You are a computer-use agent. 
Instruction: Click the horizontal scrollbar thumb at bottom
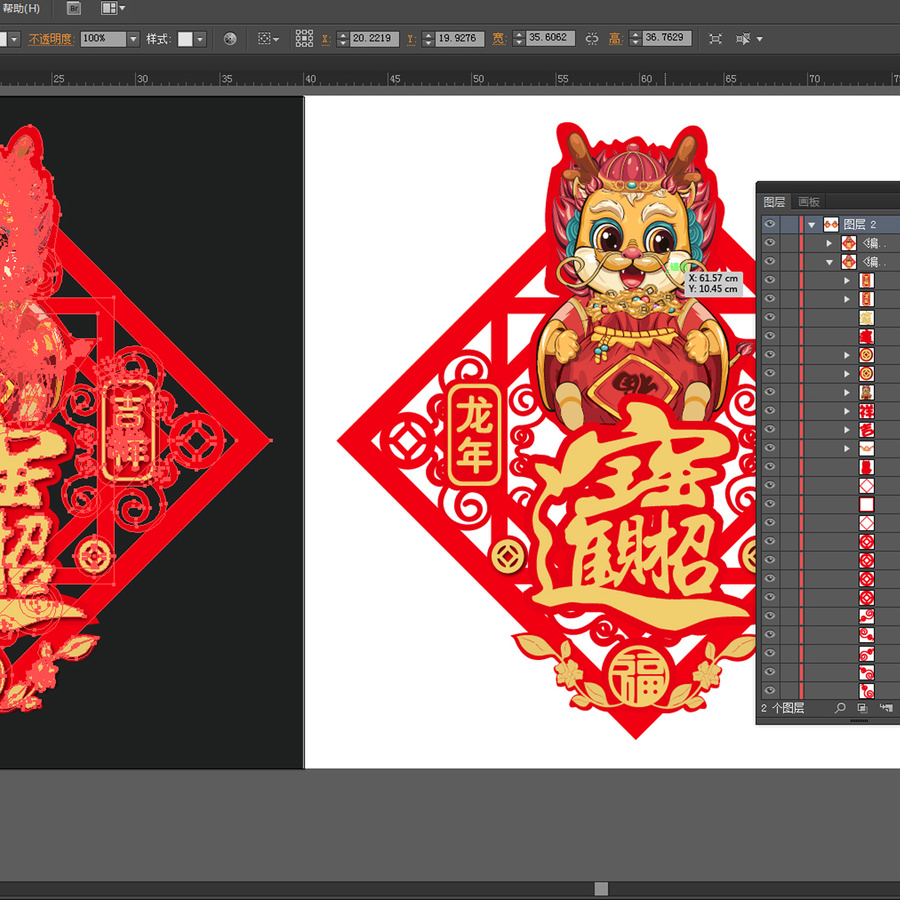click(601, 889)
